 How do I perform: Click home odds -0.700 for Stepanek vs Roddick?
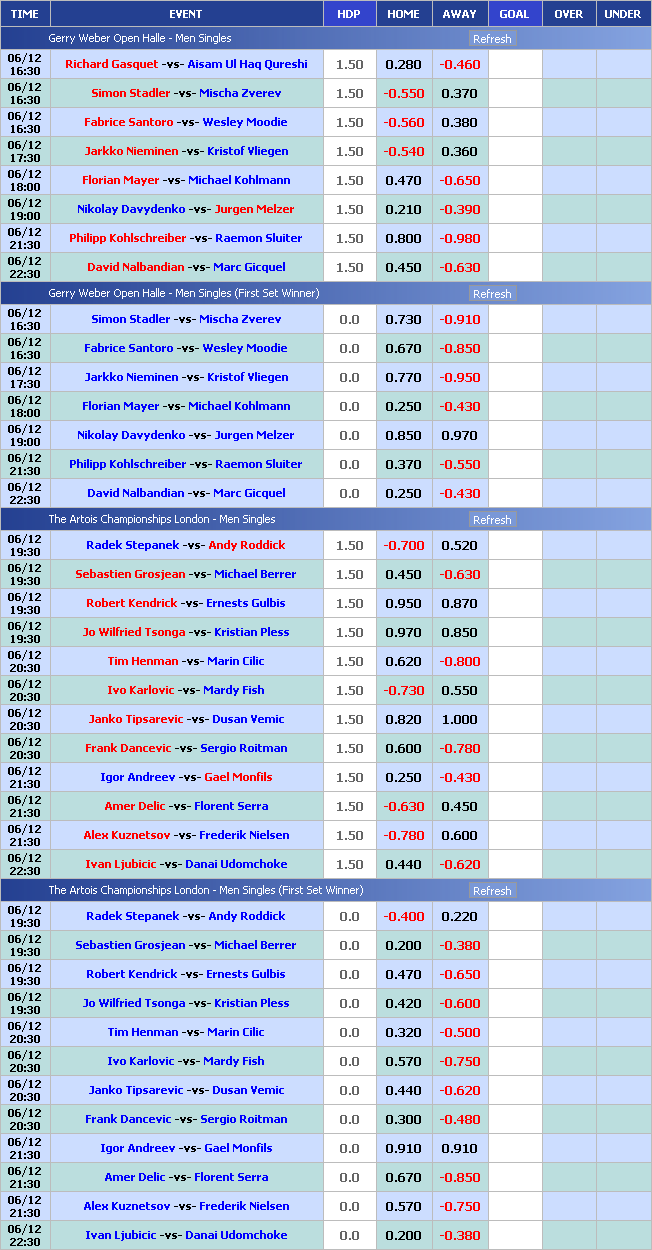pyautogui.click(x=404, y=546)
